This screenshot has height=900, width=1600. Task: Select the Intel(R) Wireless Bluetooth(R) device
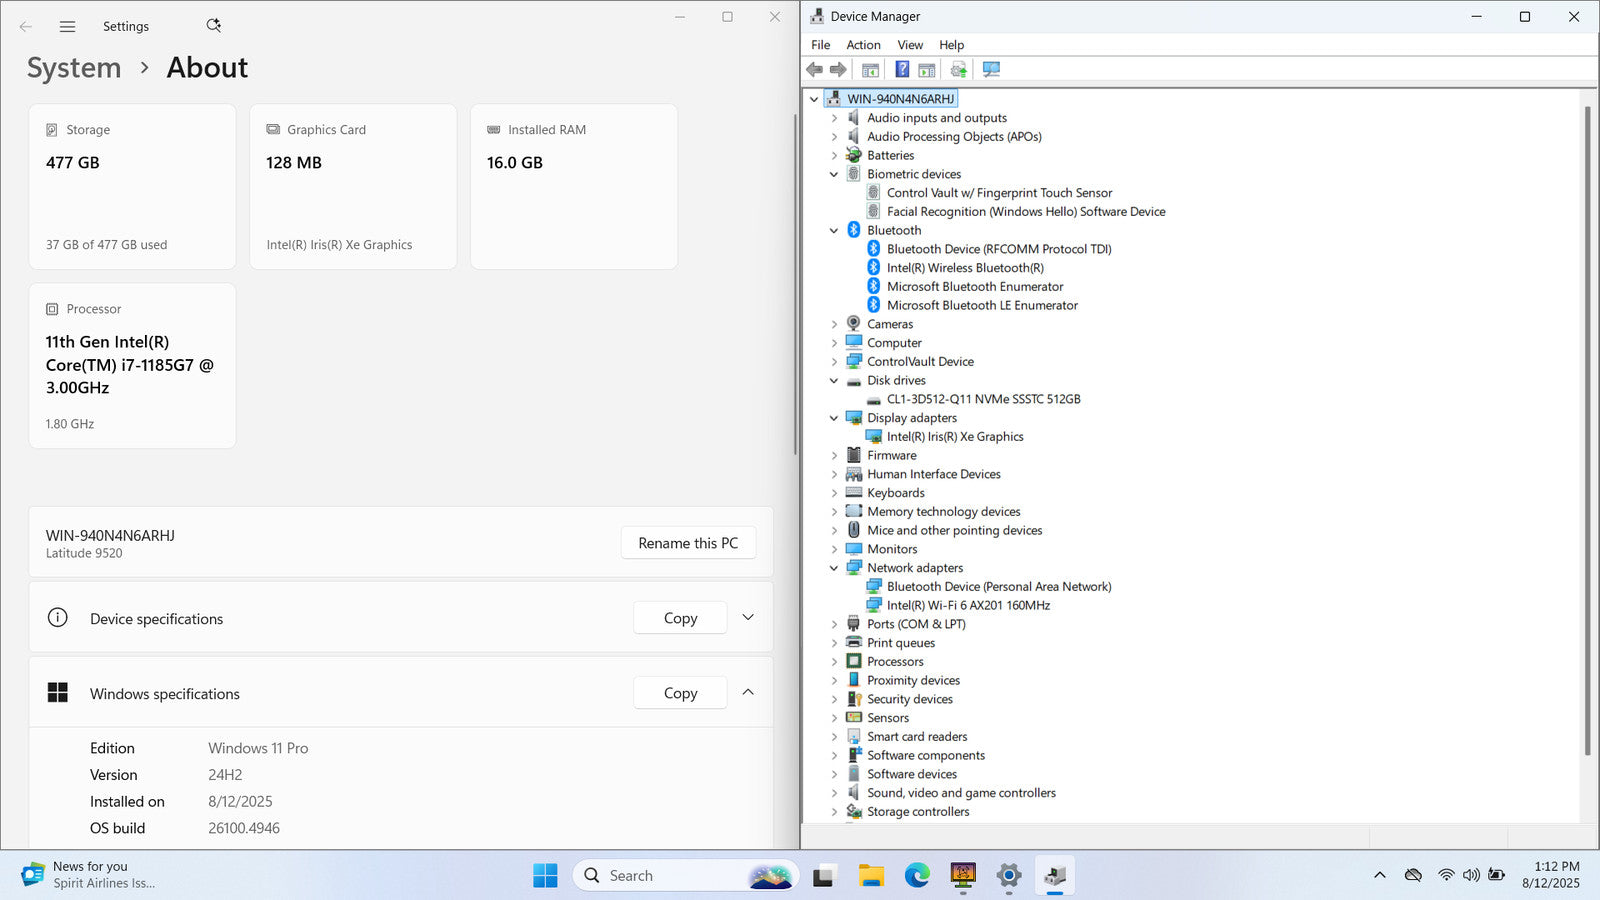[x=965, y=268]
